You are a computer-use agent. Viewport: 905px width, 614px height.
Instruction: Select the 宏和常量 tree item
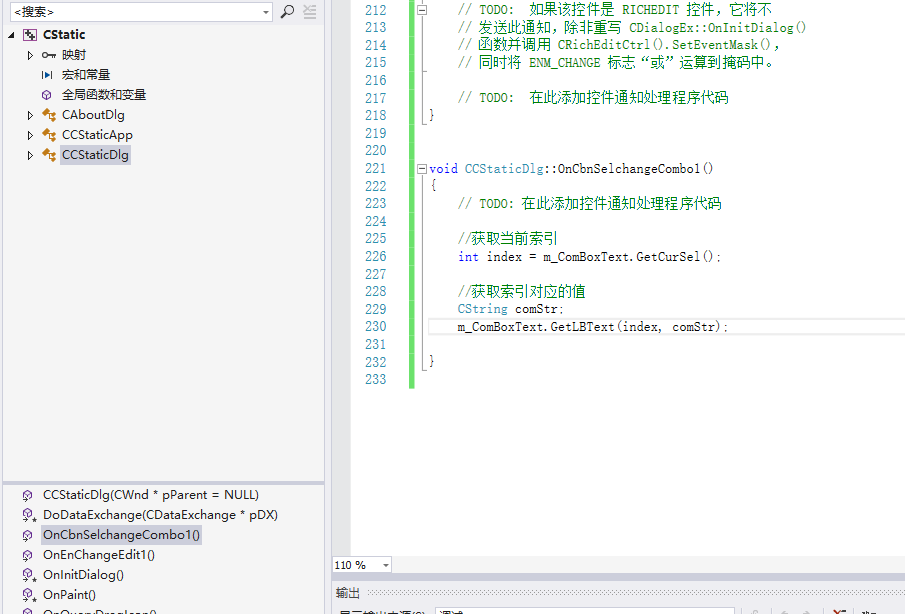coord(85,75)
